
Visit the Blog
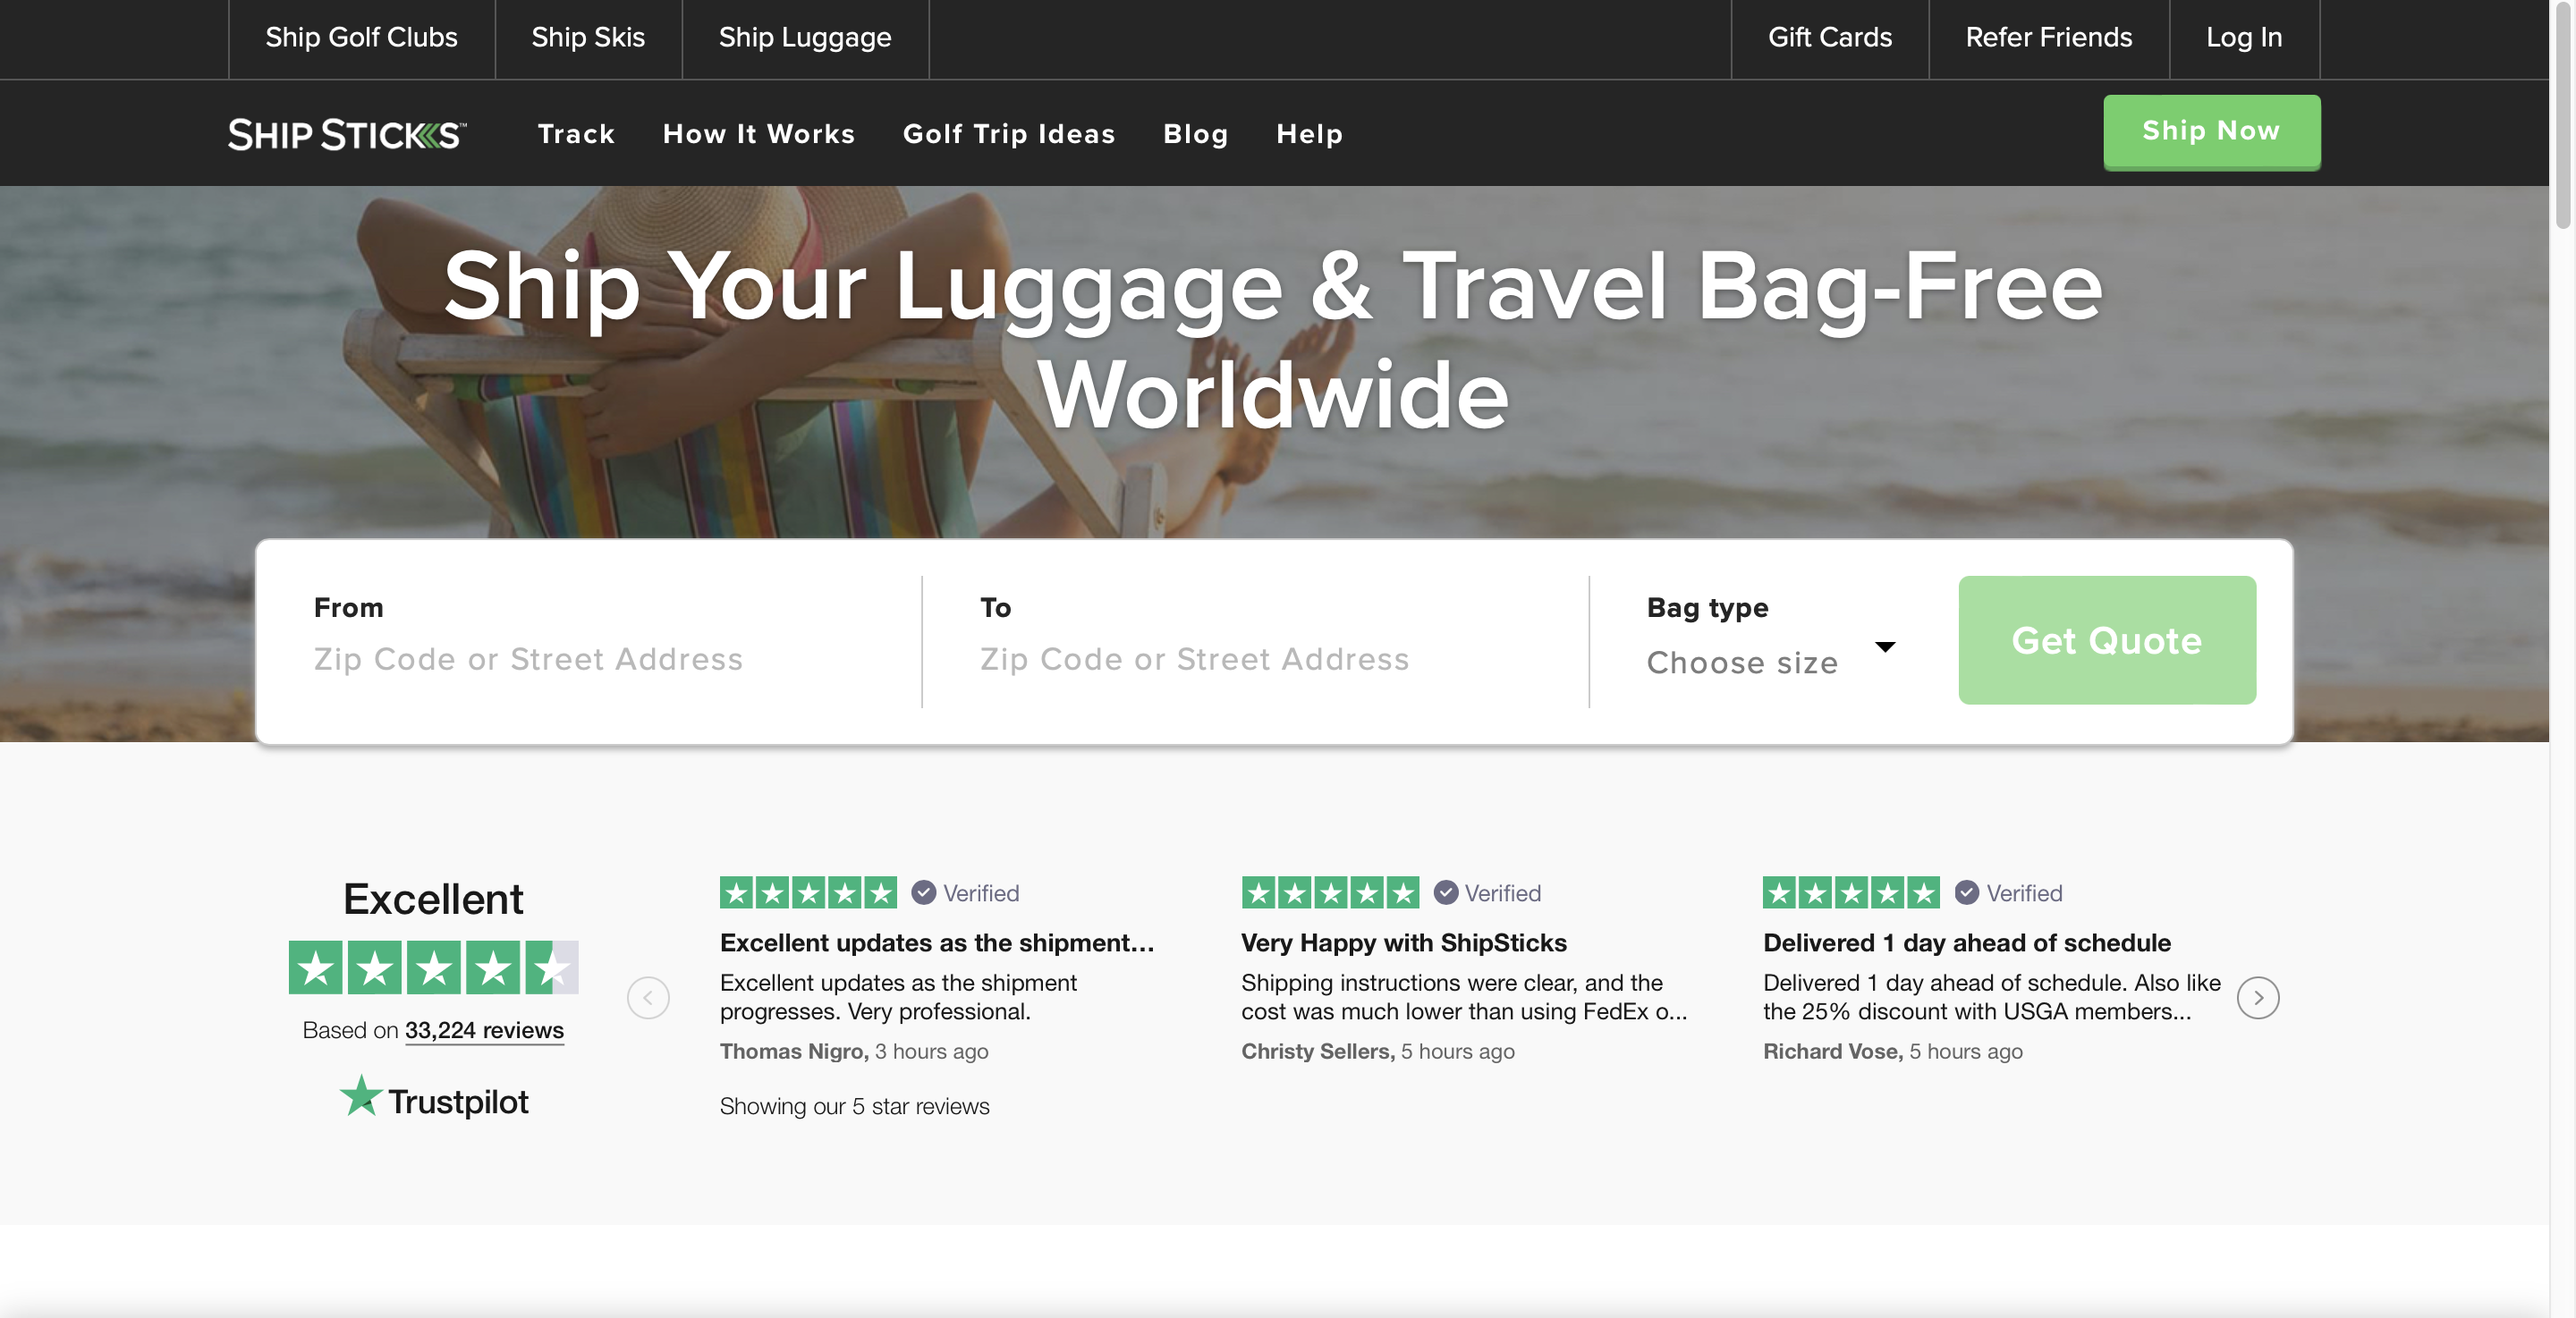click(1195, 134)
